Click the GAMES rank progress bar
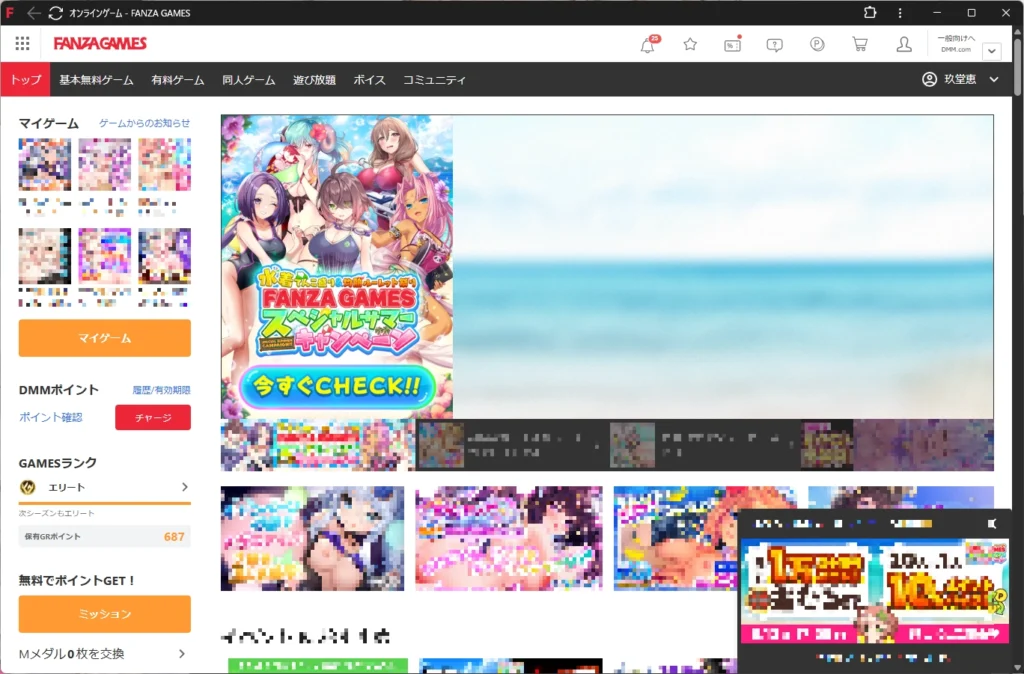Screen dimensions: 1024x674 (x=104, y=503)
